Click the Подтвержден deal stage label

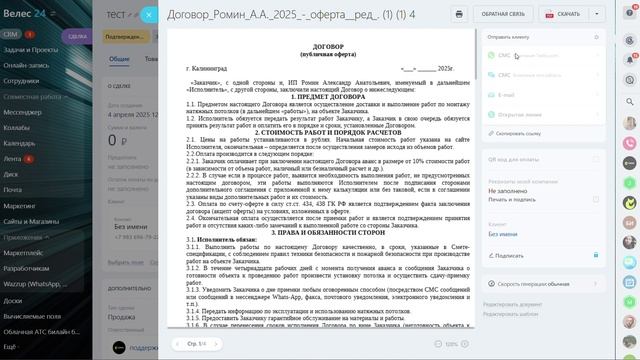tap(126, 37)
